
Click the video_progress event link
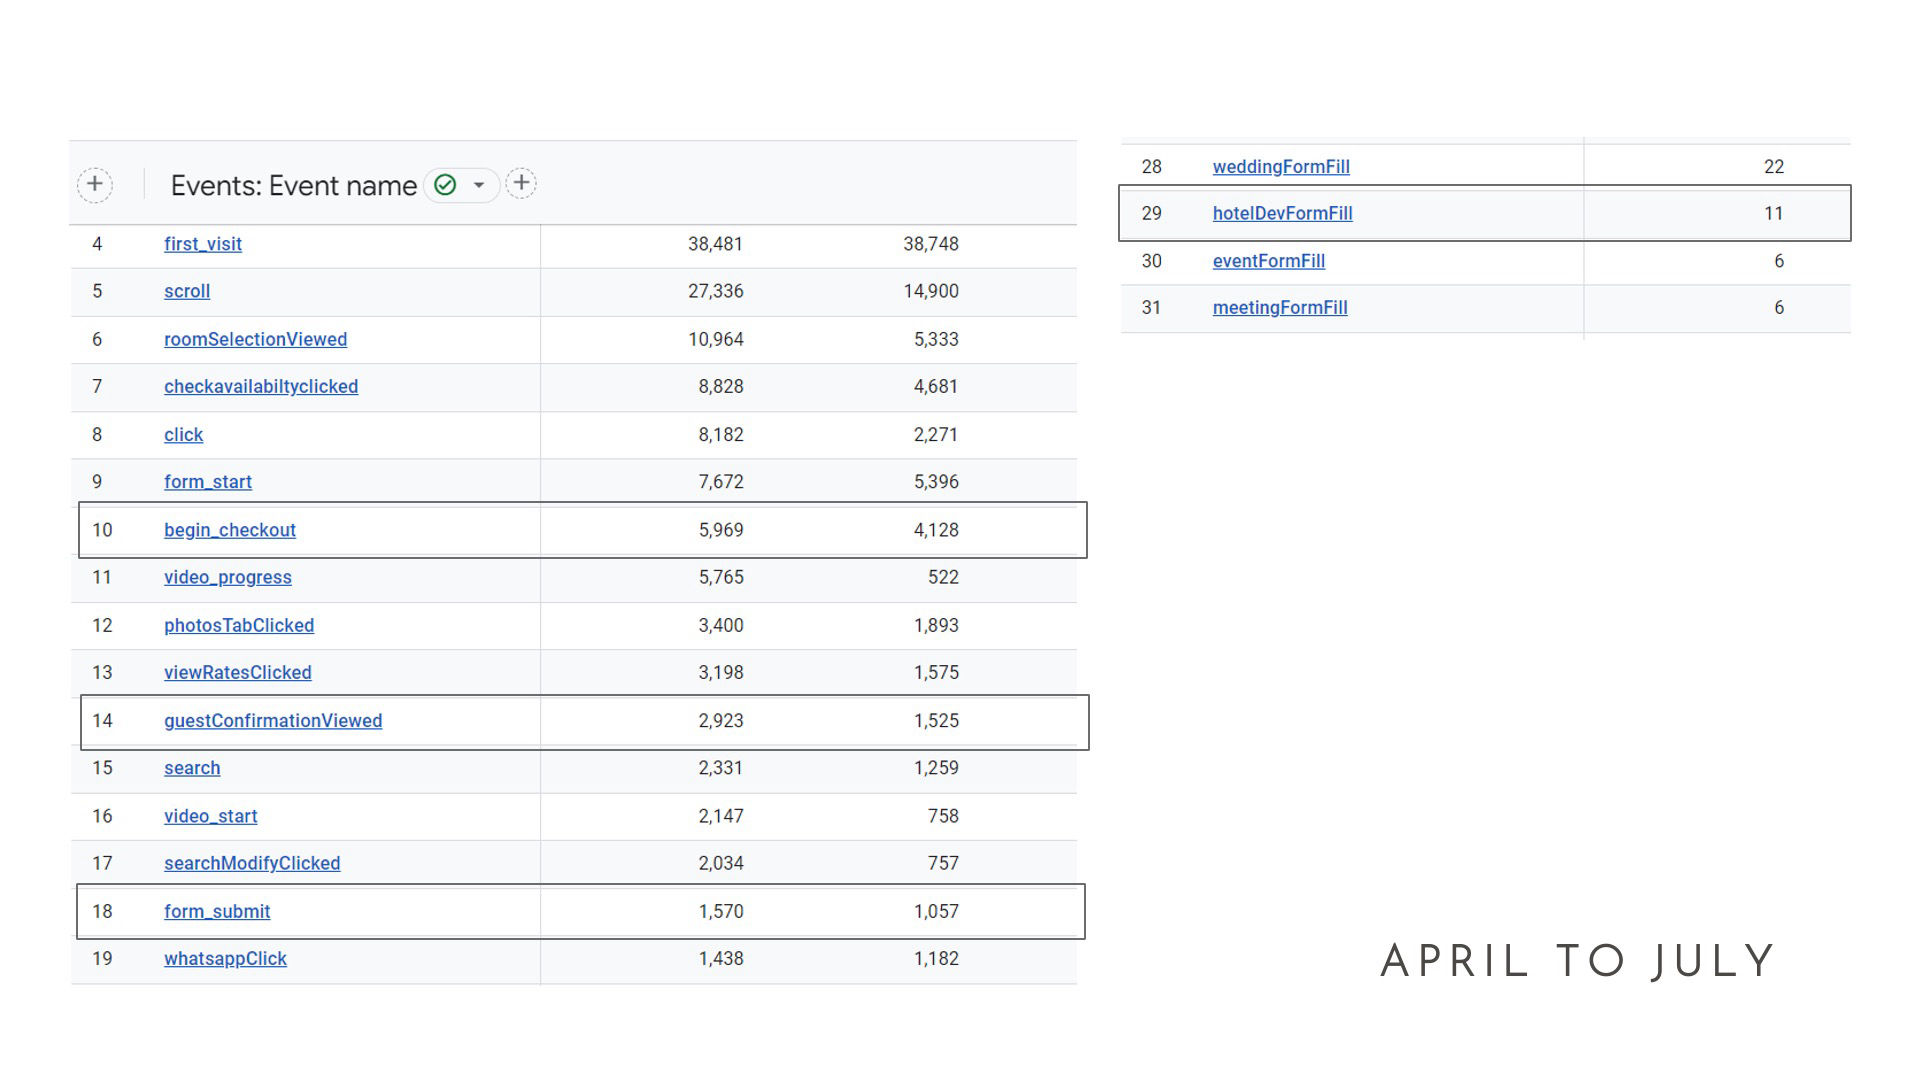coord(228,577)
